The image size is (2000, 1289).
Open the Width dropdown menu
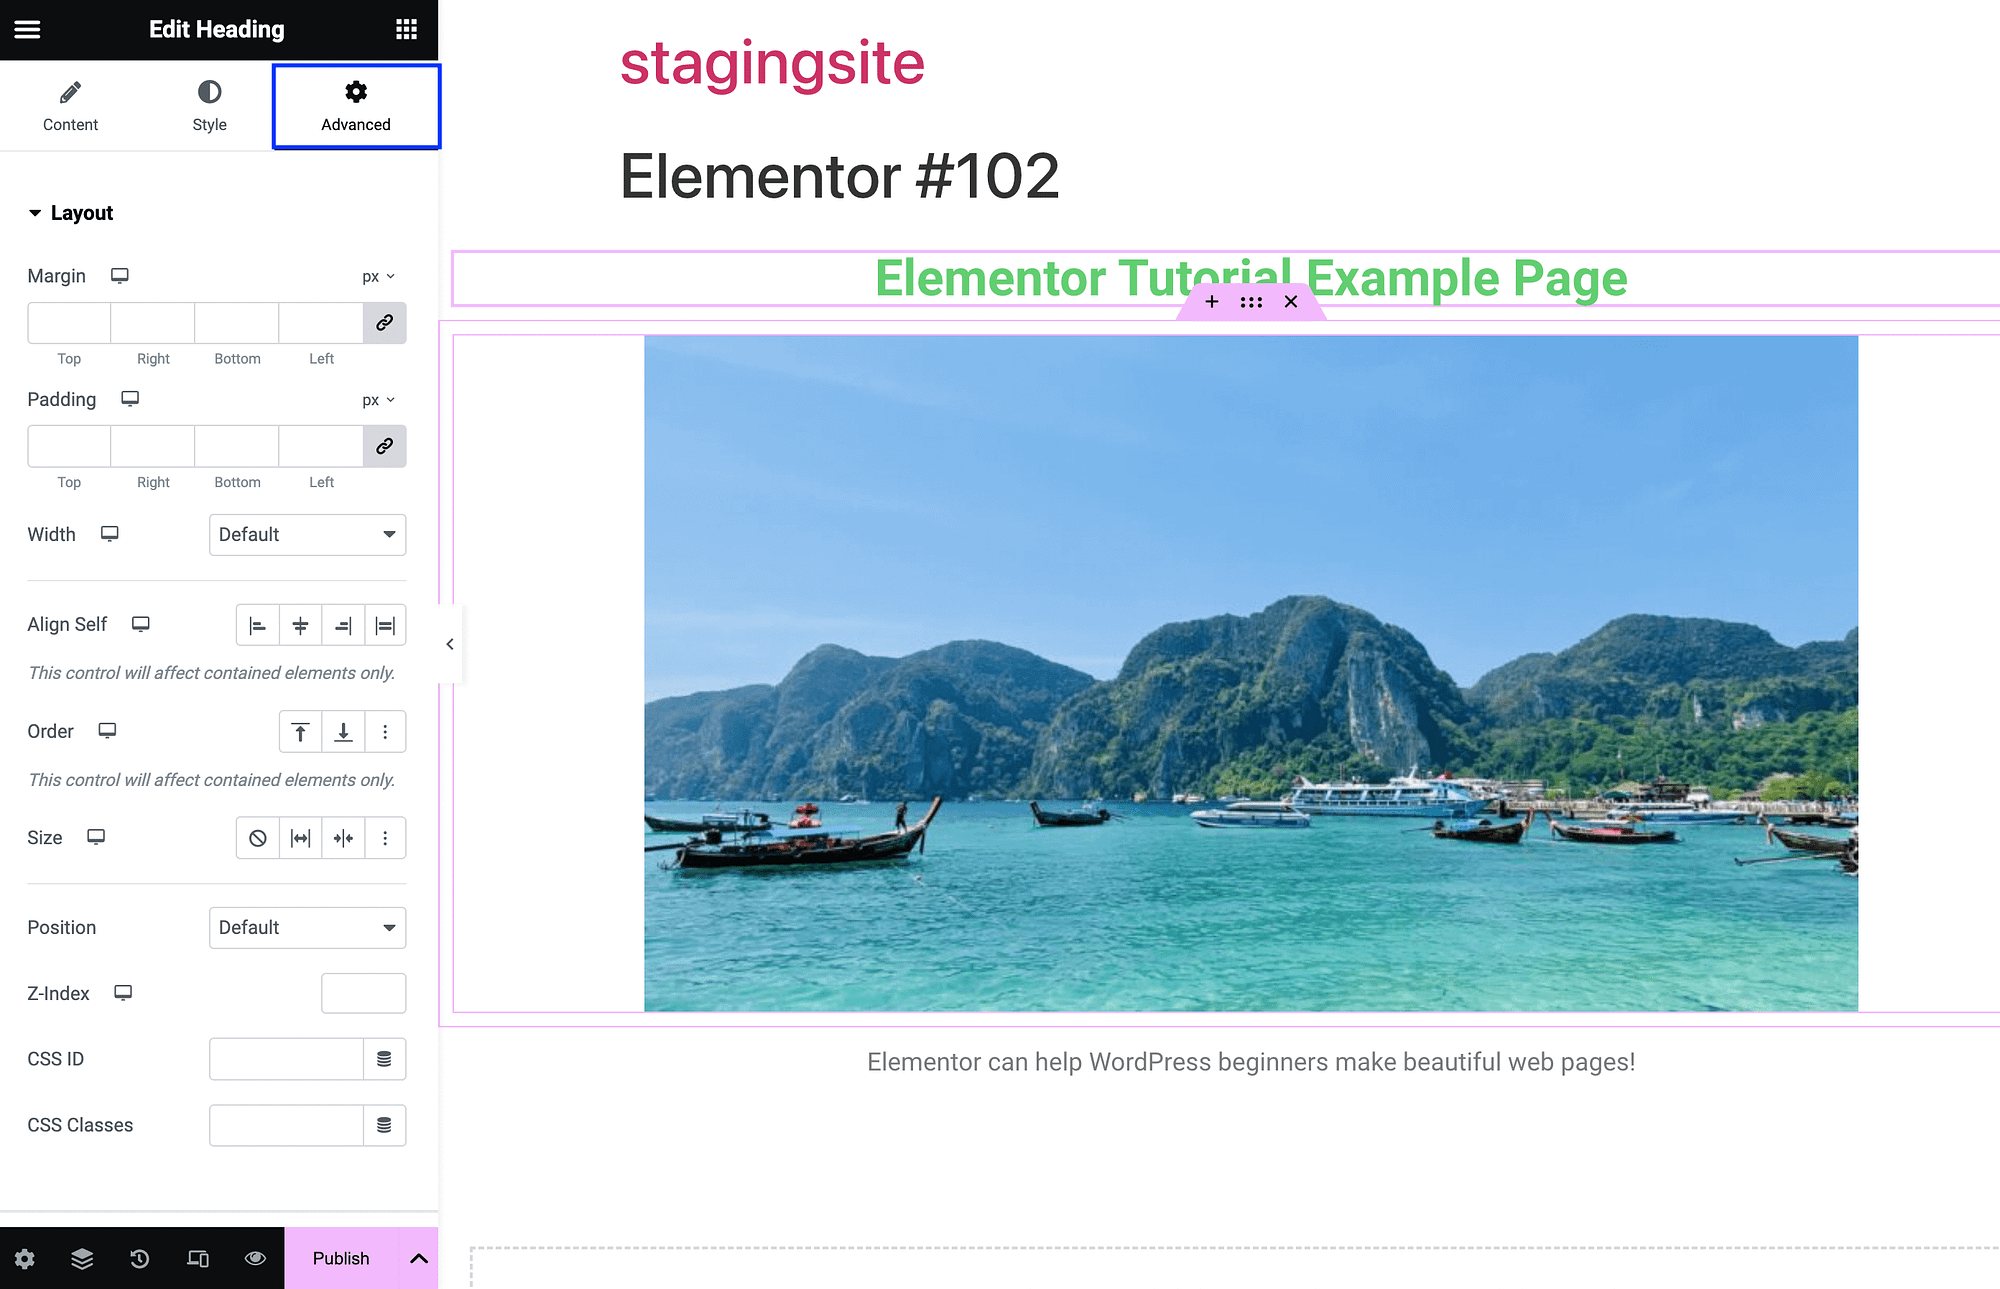coord(305,534)
